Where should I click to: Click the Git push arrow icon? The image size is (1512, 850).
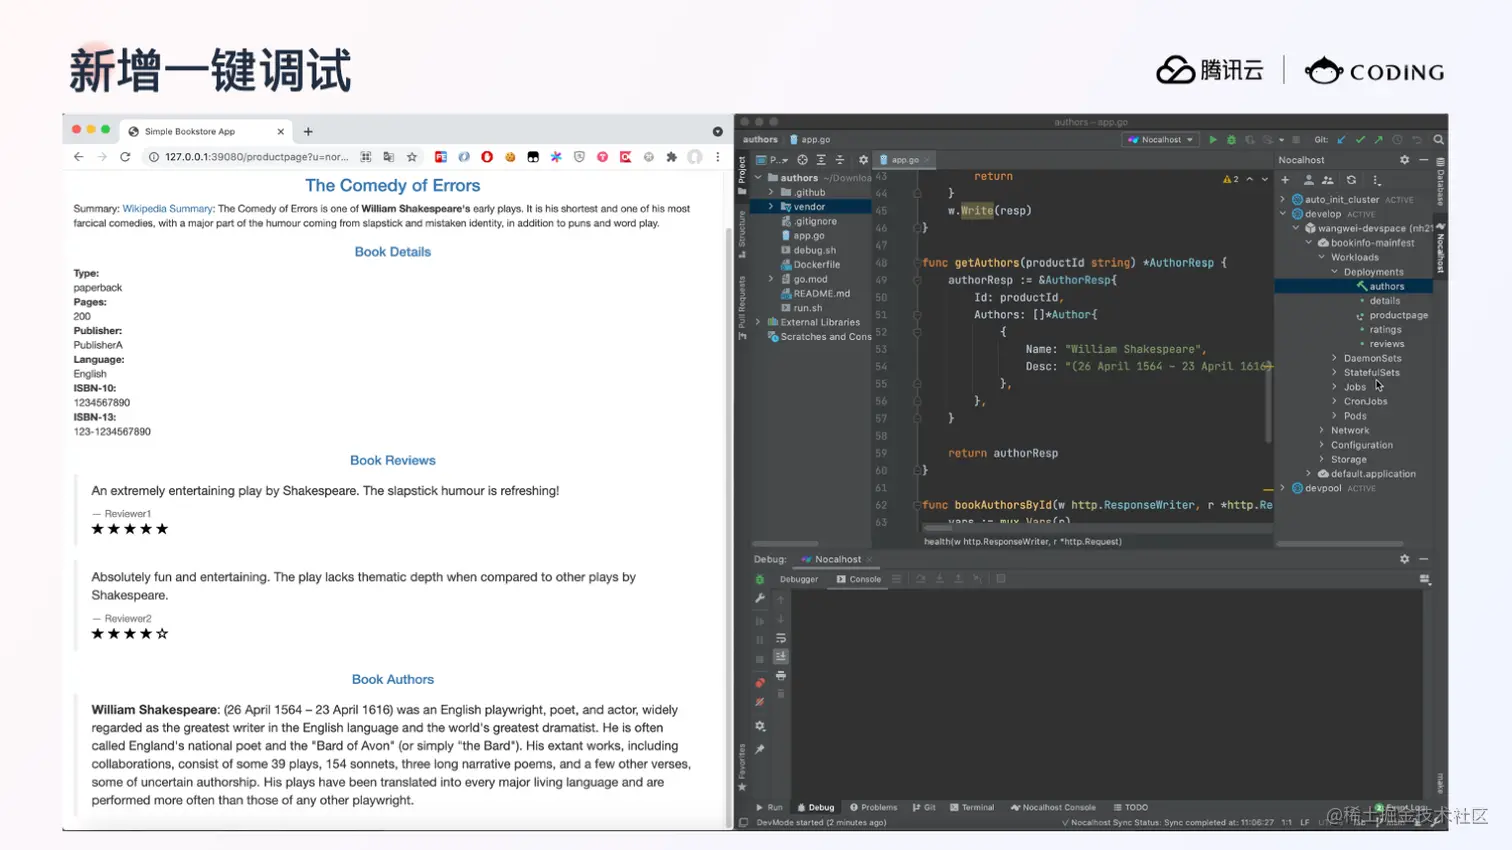point(1378,140)
